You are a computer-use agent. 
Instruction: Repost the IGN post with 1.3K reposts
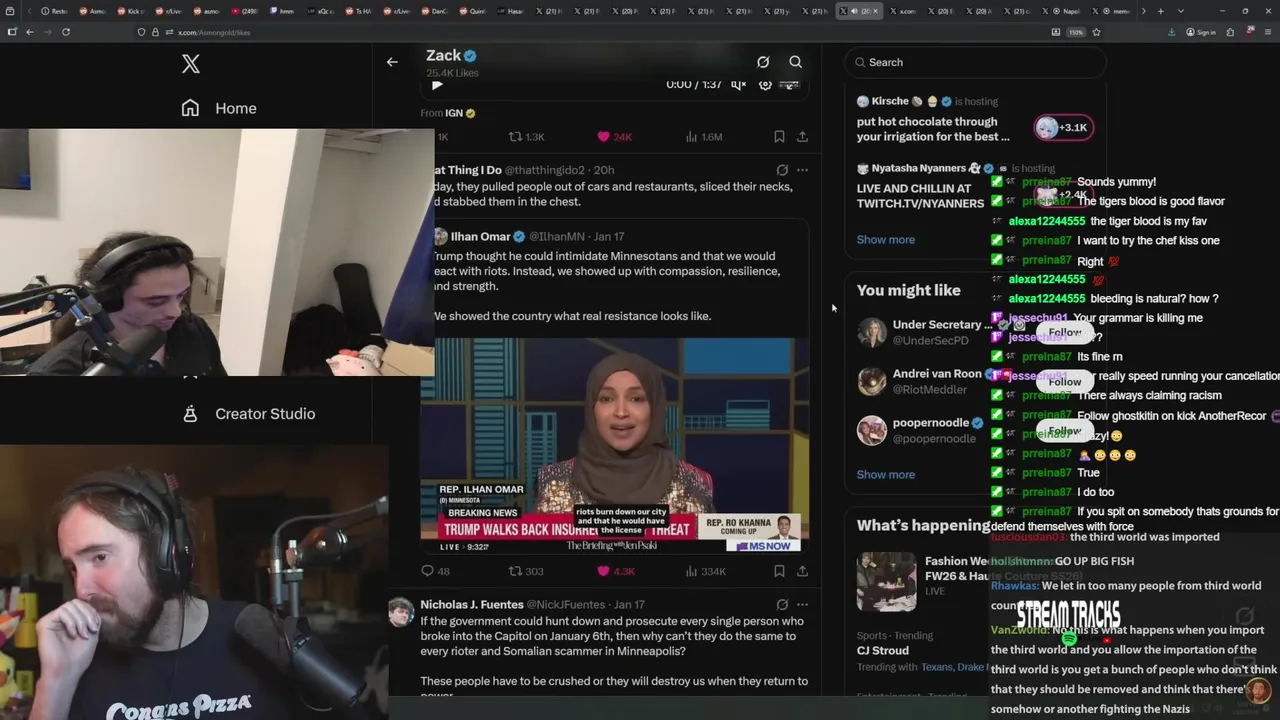[527, 137]
